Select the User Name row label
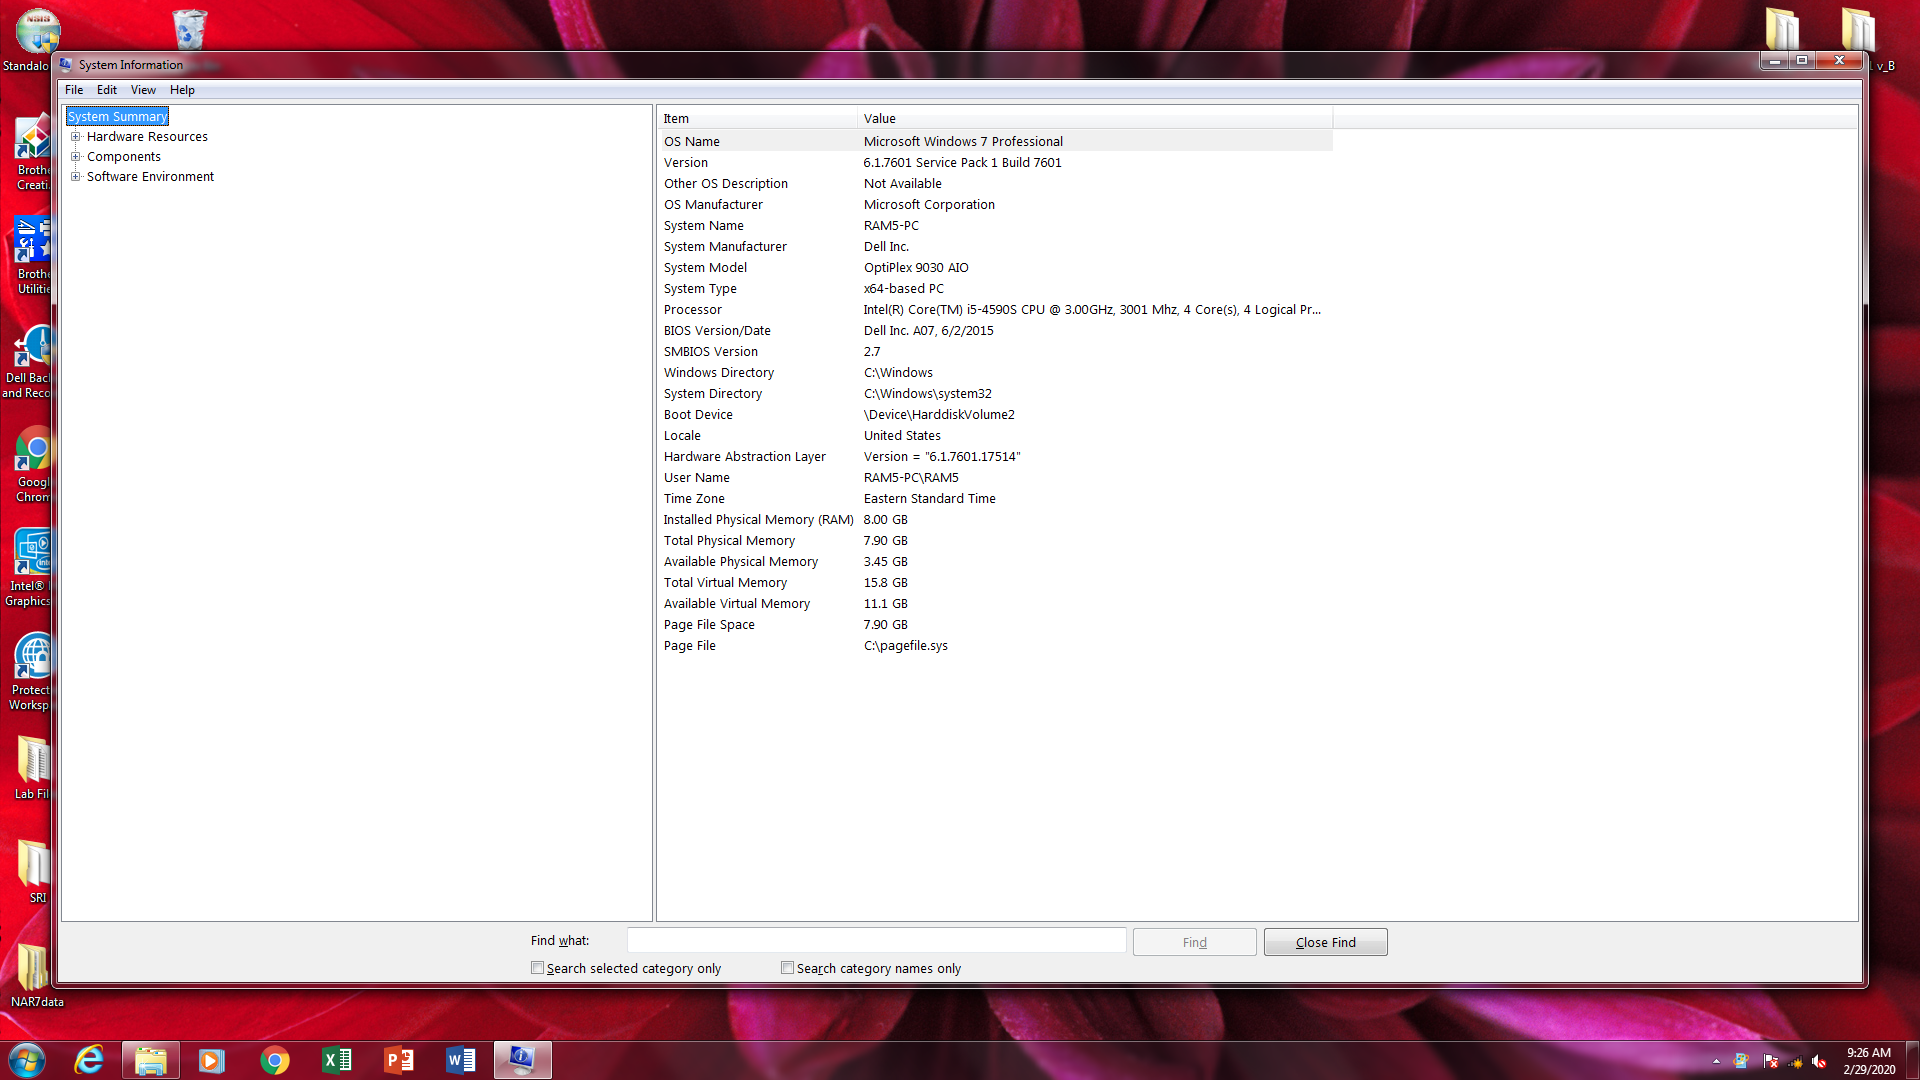The width and height of the screenshot is (1920, 1080). coord(697,478)
